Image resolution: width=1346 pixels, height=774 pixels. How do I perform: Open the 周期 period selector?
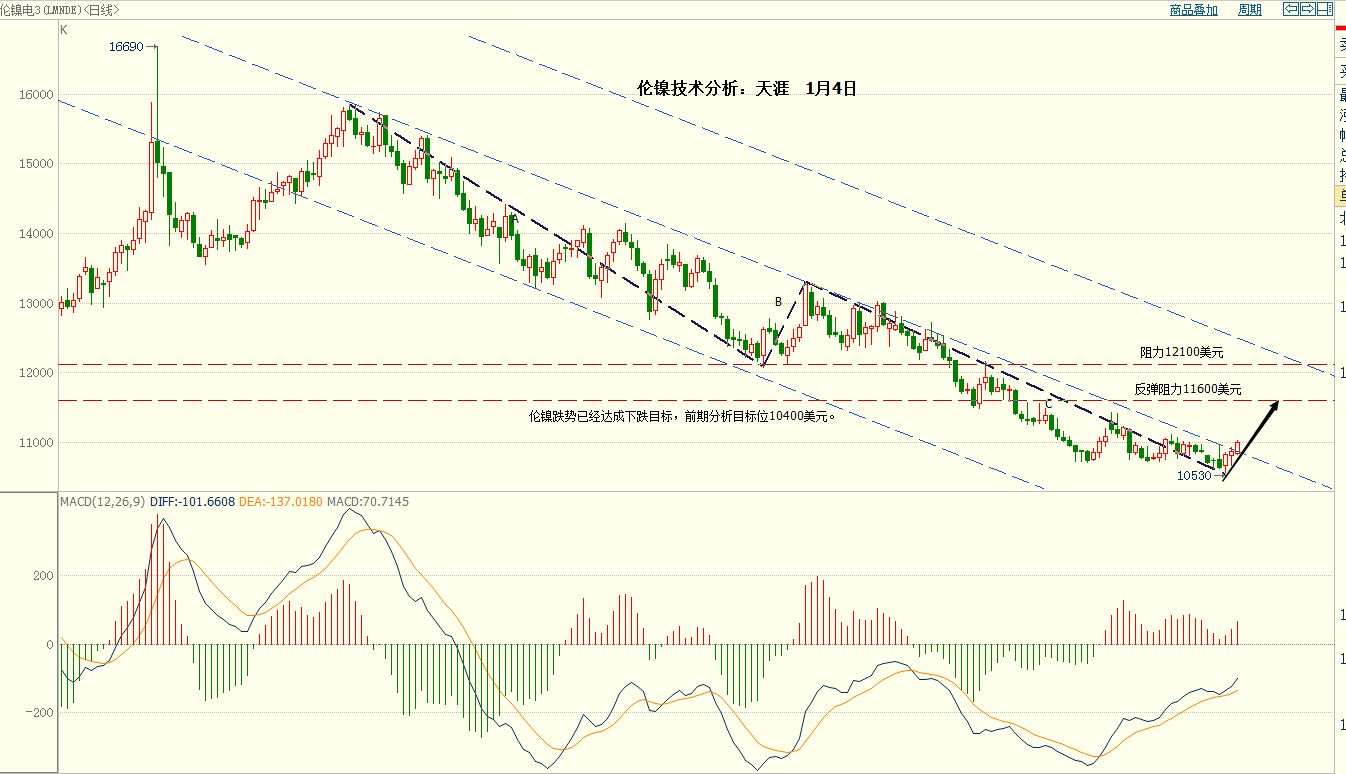1249,10
